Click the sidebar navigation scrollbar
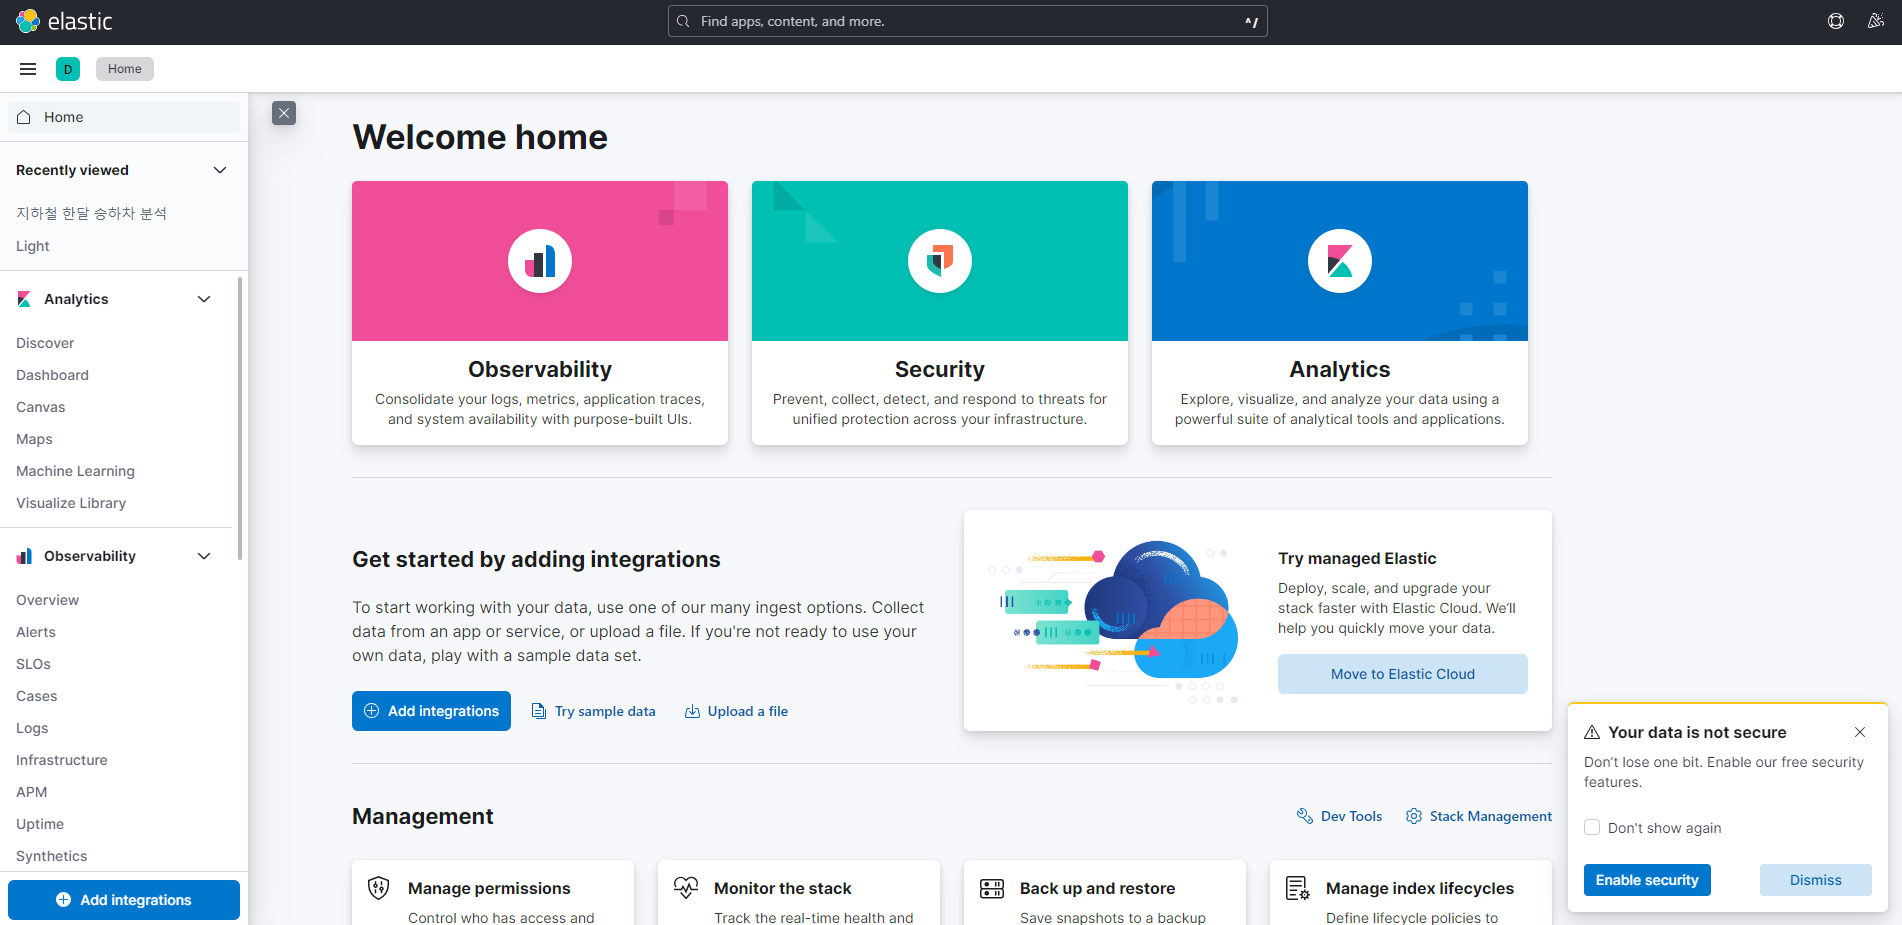1902x925 pixels. coord(240,418)
